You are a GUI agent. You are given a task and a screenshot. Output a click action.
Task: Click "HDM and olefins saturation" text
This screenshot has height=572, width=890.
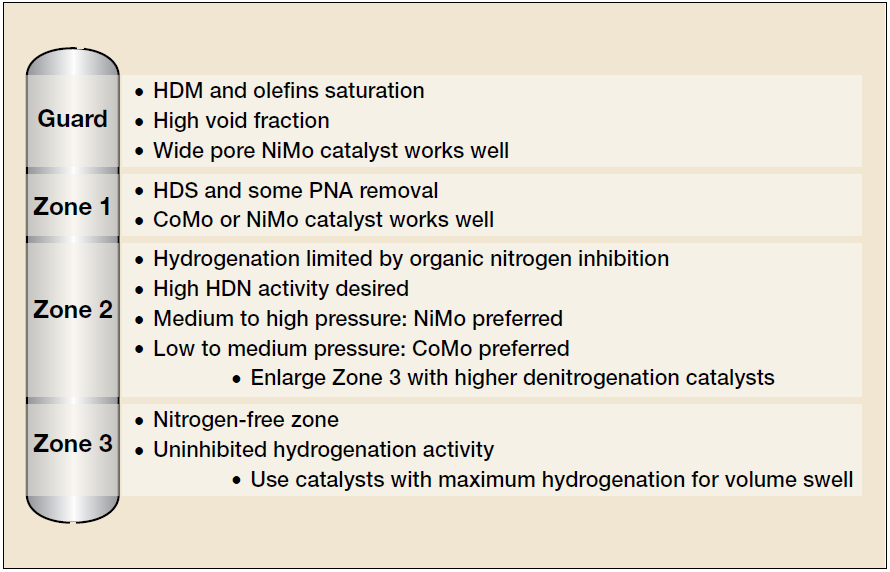click(x=288, y=91)
